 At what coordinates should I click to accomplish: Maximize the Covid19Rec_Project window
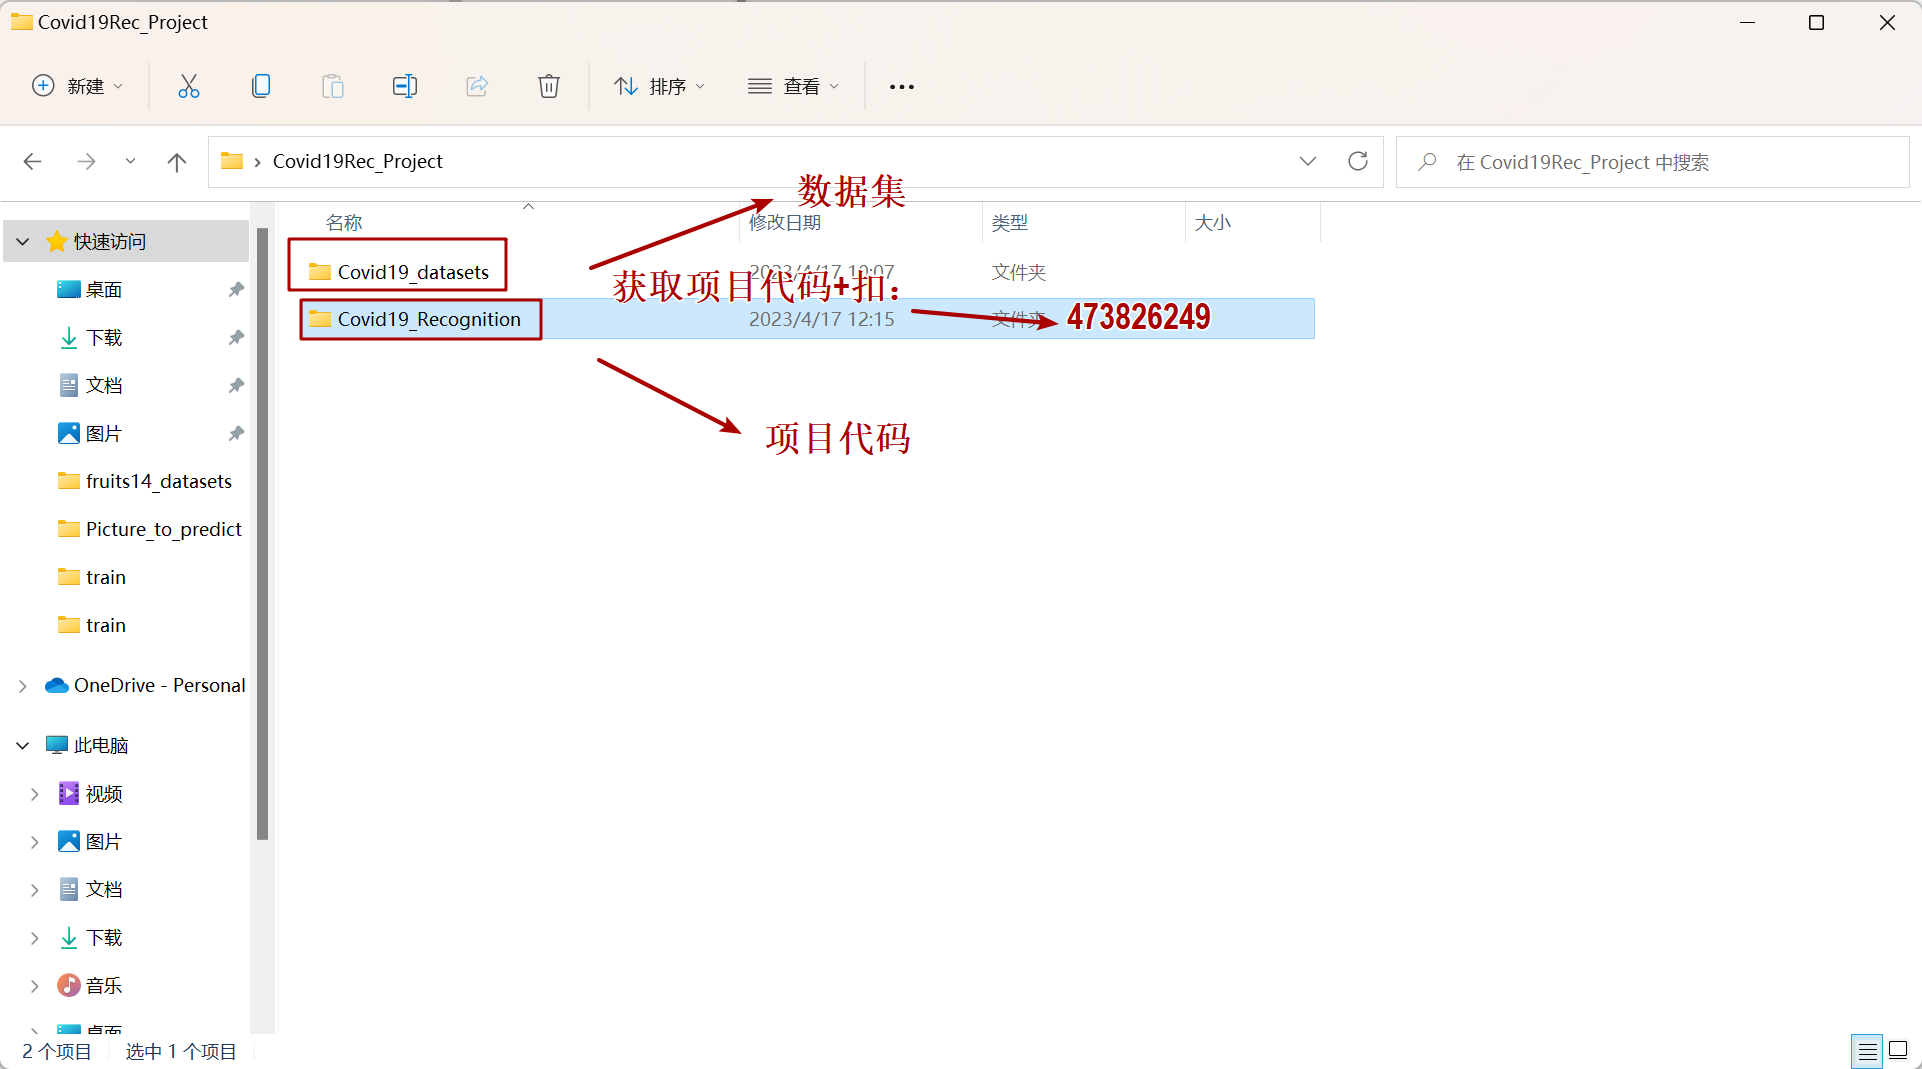coord(1817,22)
